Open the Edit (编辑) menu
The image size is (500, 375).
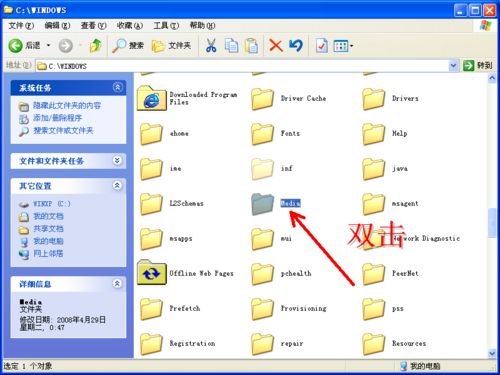point(57,25)
